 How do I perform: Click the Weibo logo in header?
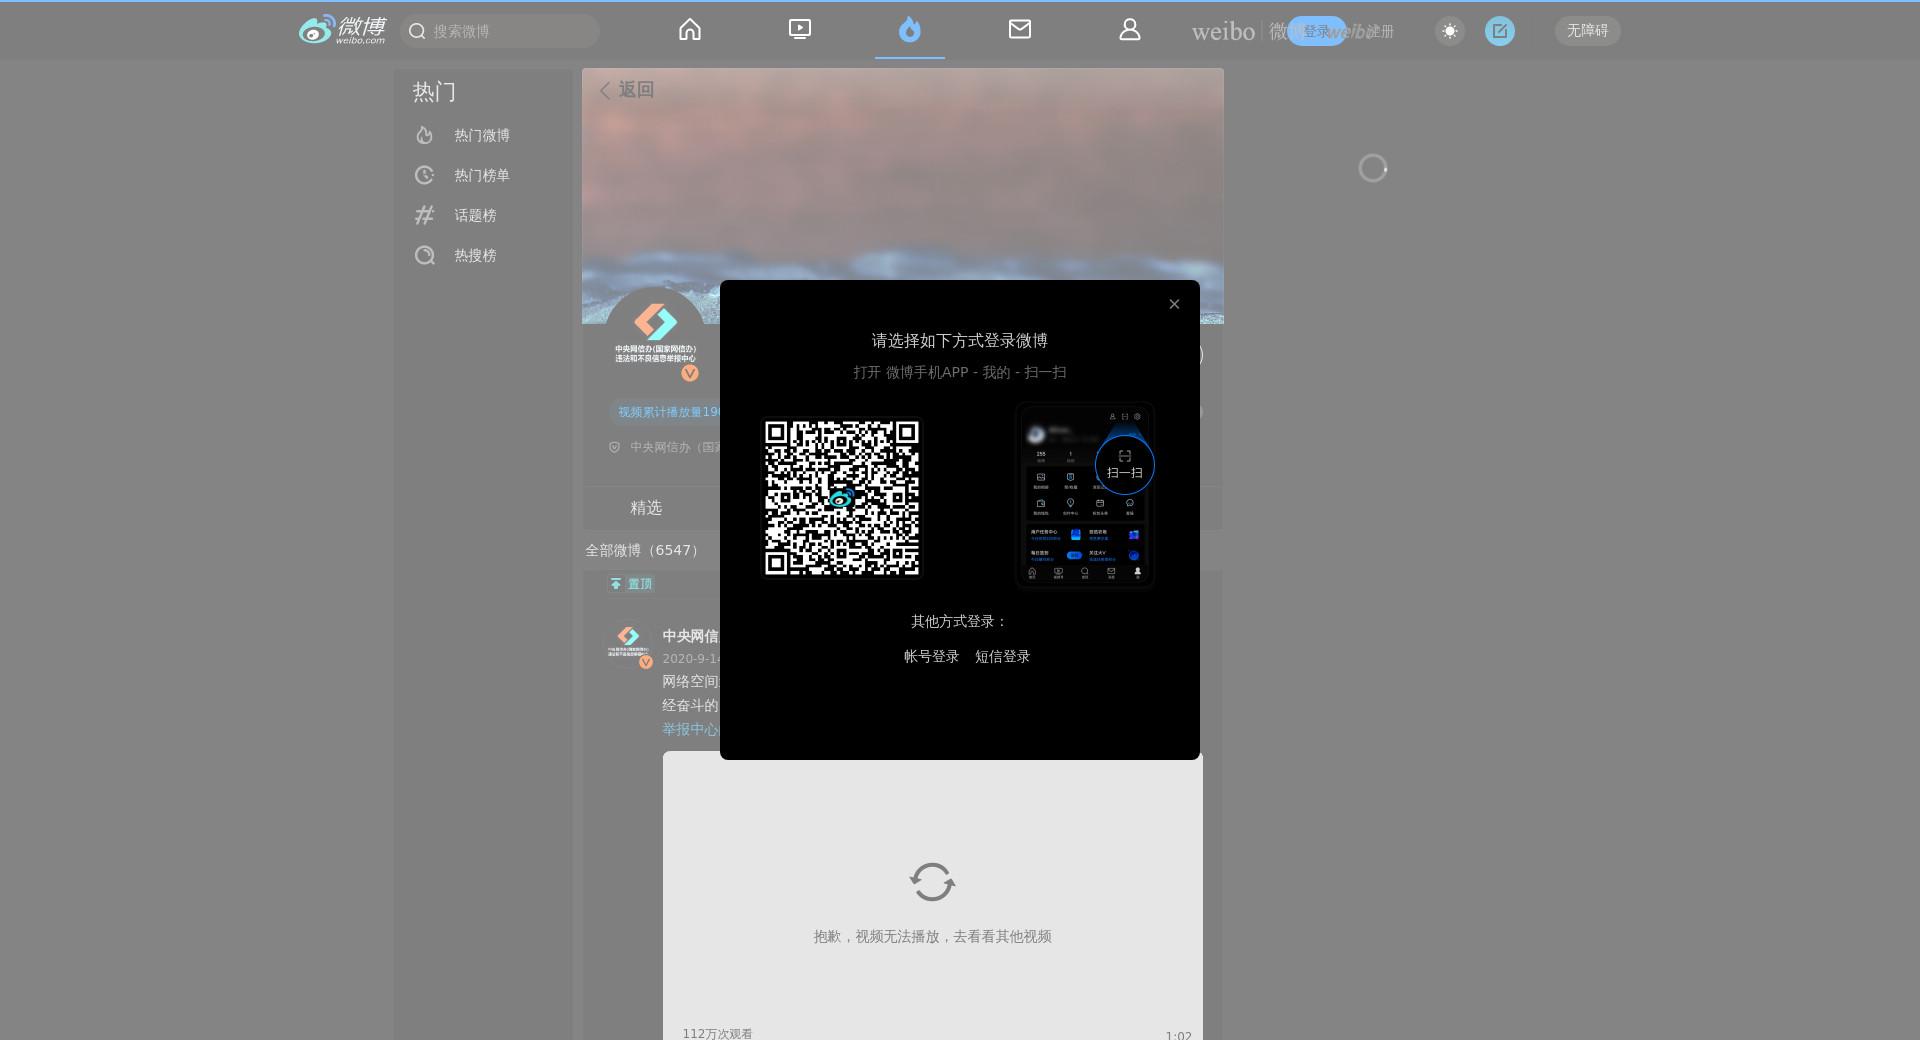click(x=342, y=30)
